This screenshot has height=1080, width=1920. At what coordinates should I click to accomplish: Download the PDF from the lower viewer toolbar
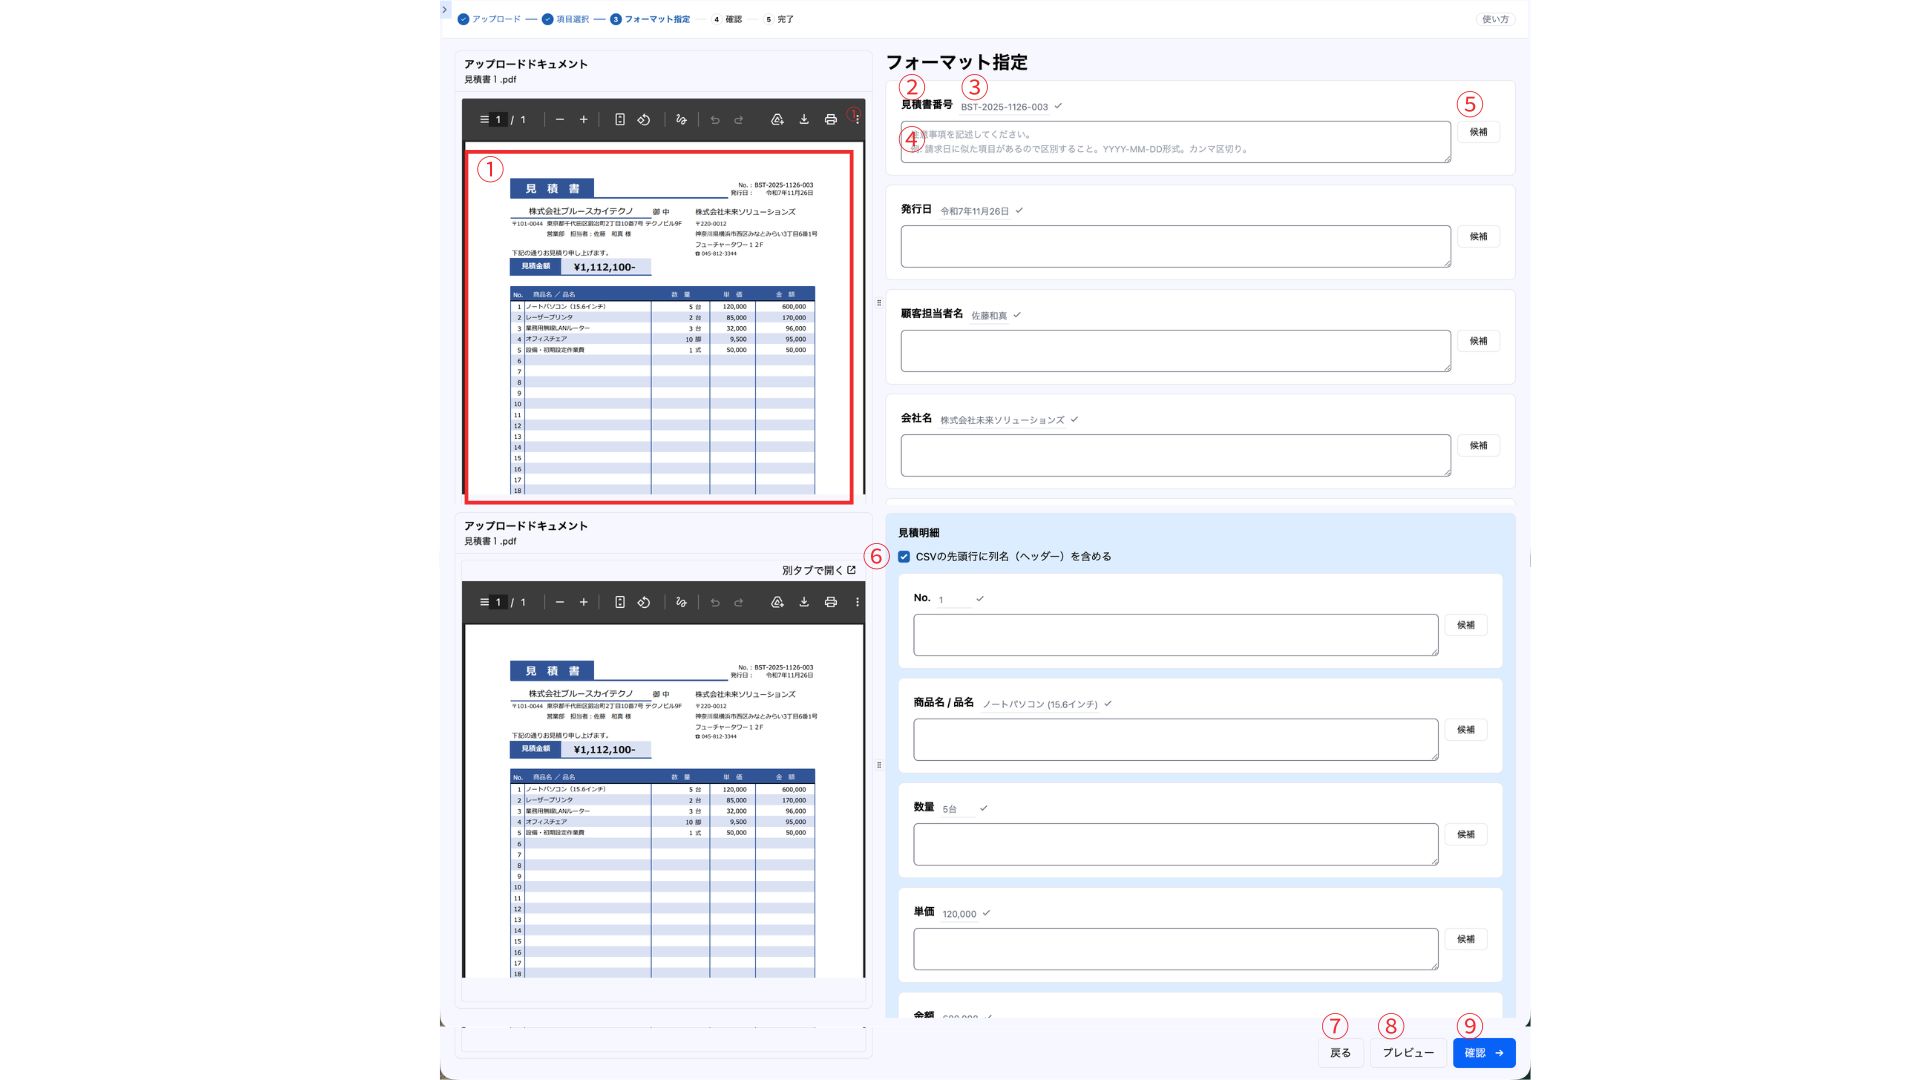tap(804, 602)
